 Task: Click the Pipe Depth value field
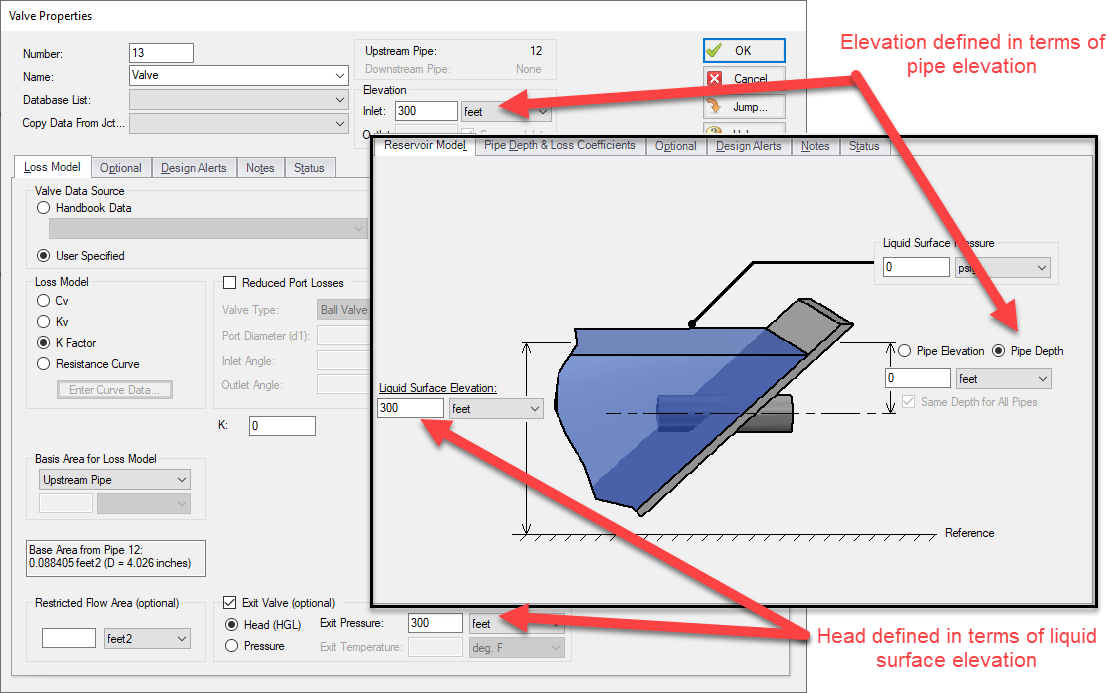pos(918,378)
